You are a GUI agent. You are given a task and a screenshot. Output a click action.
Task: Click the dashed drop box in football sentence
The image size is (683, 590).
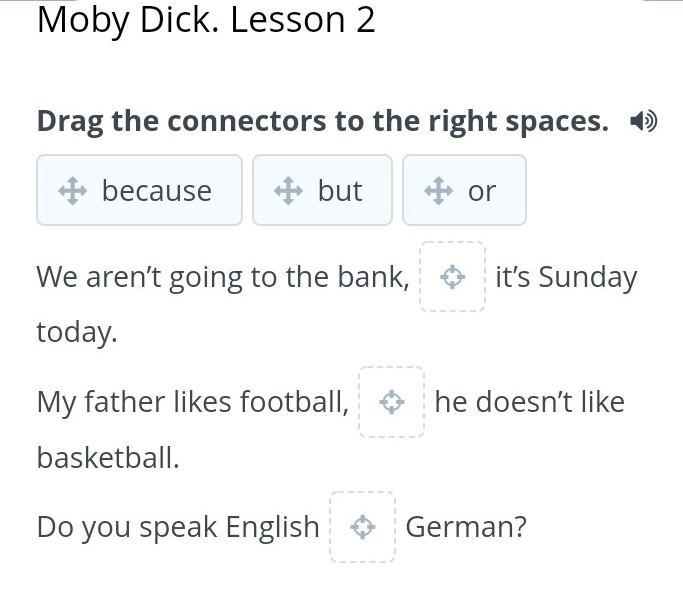392,402
